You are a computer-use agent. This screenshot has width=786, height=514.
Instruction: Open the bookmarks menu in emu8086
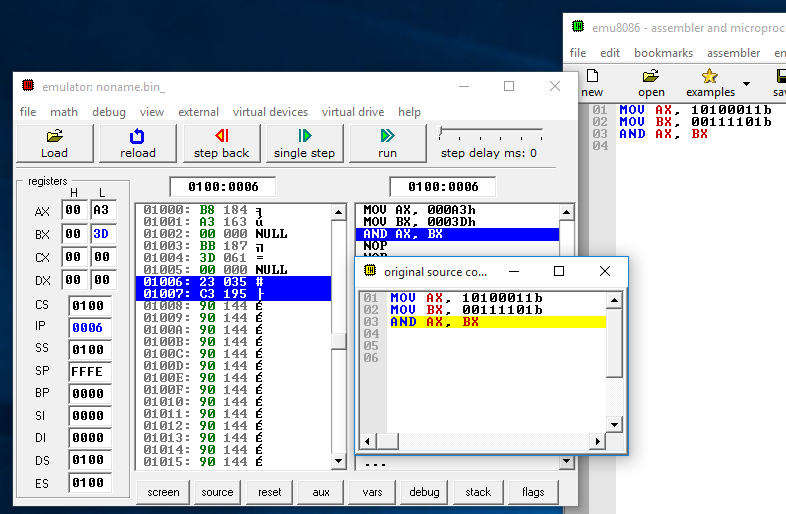click(x=662, y=53)
